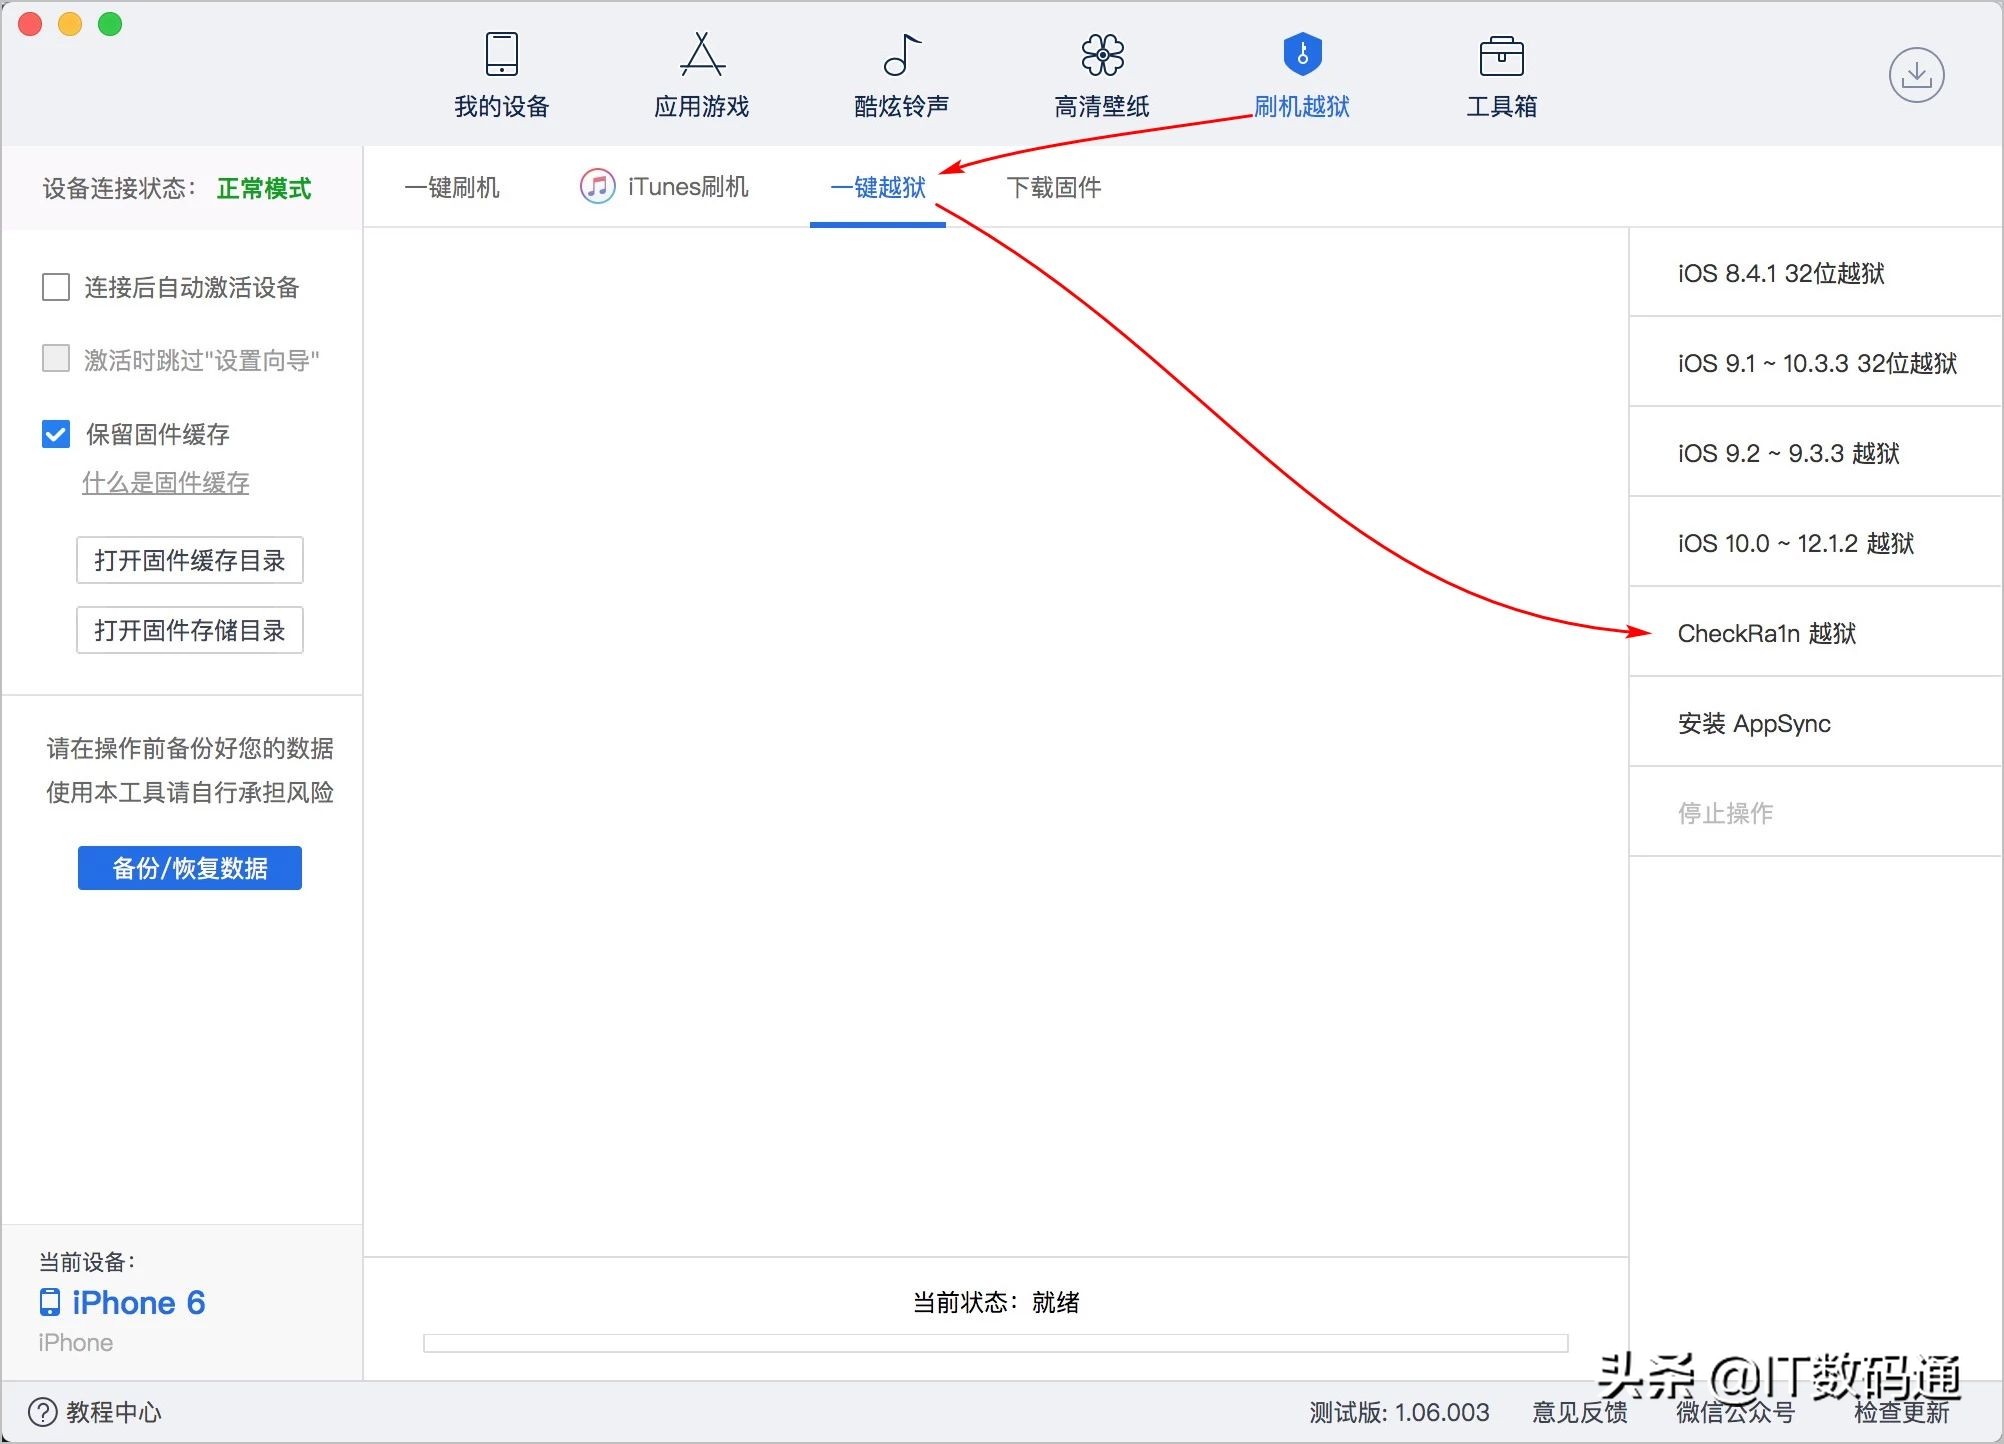Viewport: 2004px width, 1444px height.
Task: Click the iTunes icon beside iTunes刷机
Action: [x=597, y=186]
